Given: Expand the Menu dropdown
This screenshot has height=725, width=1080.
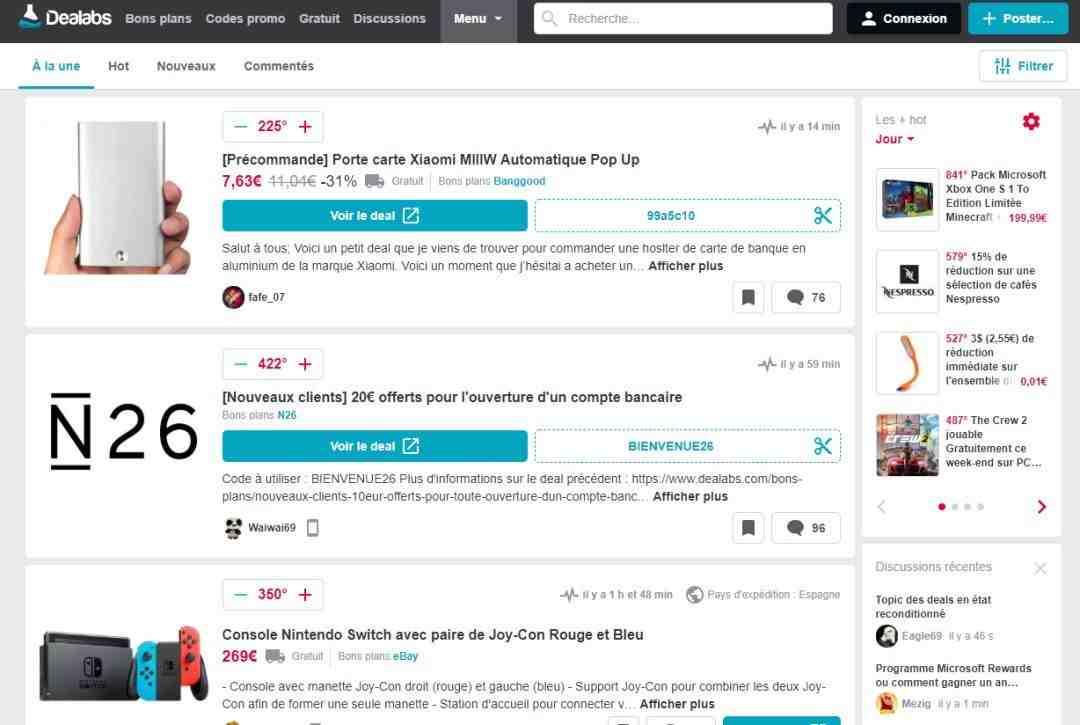Looking at the screenshot, I should [478, 19].
